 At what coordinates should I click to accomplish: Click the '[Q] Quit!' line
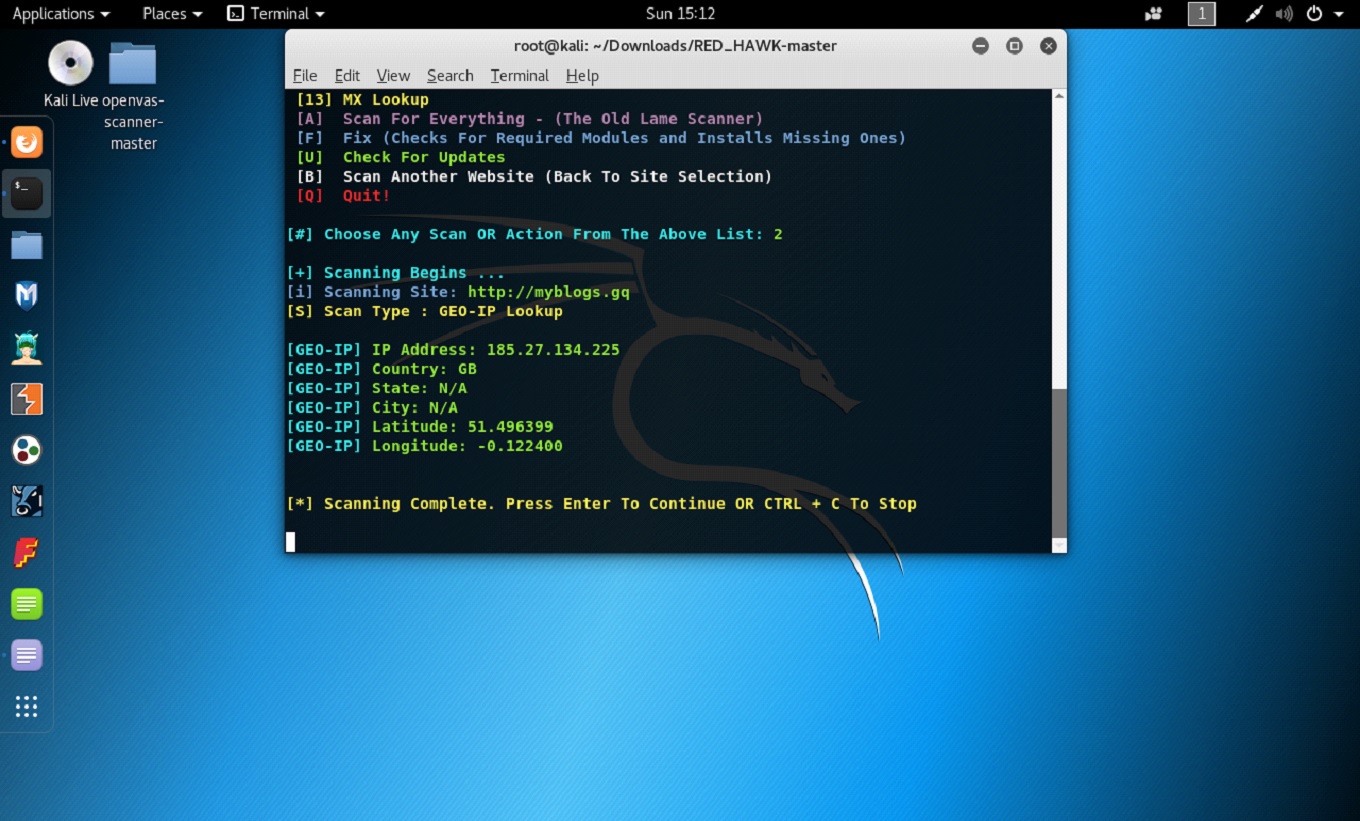pyautogui.click(x=343, y=195)
